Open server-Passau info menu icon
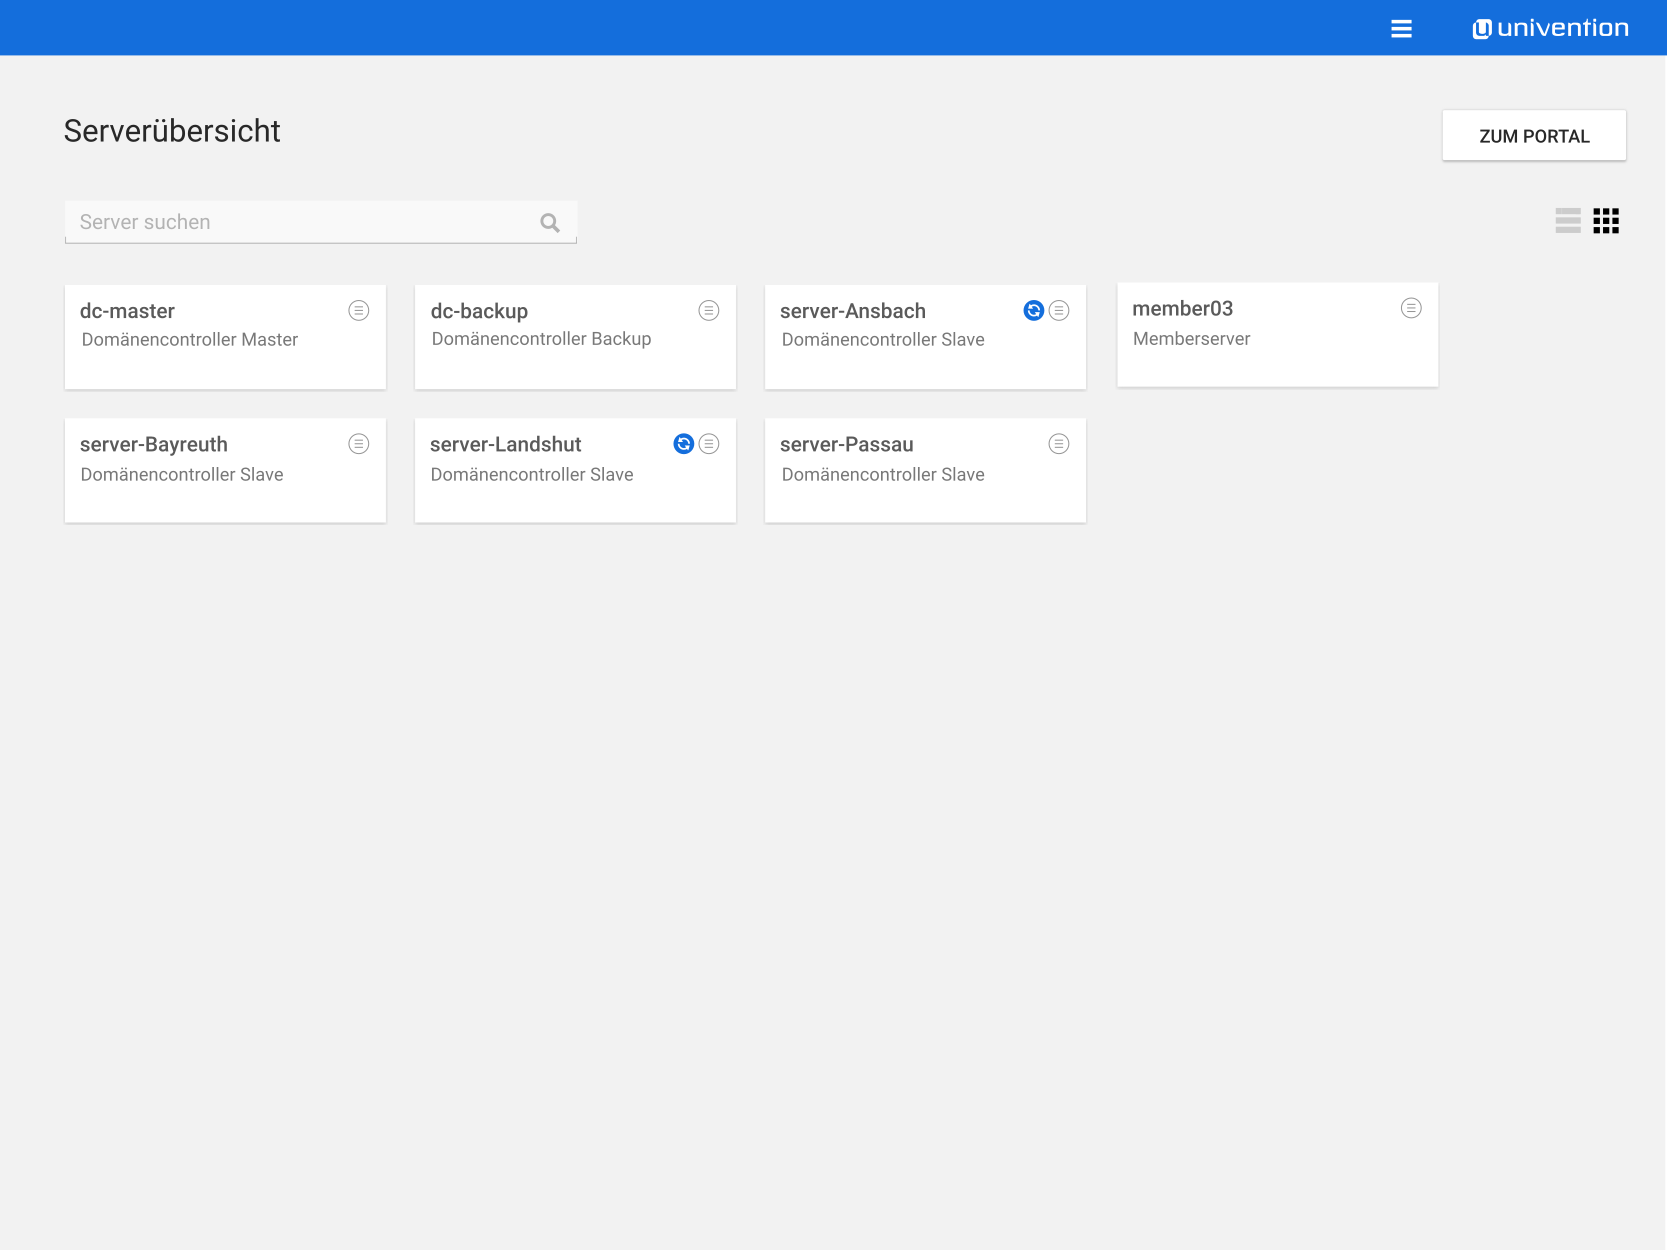The height and width of the screenshot is (1250, 1667). 1058,444
